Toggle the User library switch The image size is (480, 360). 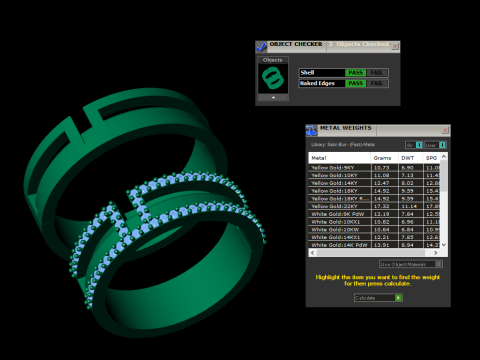(x=435, y=145)
